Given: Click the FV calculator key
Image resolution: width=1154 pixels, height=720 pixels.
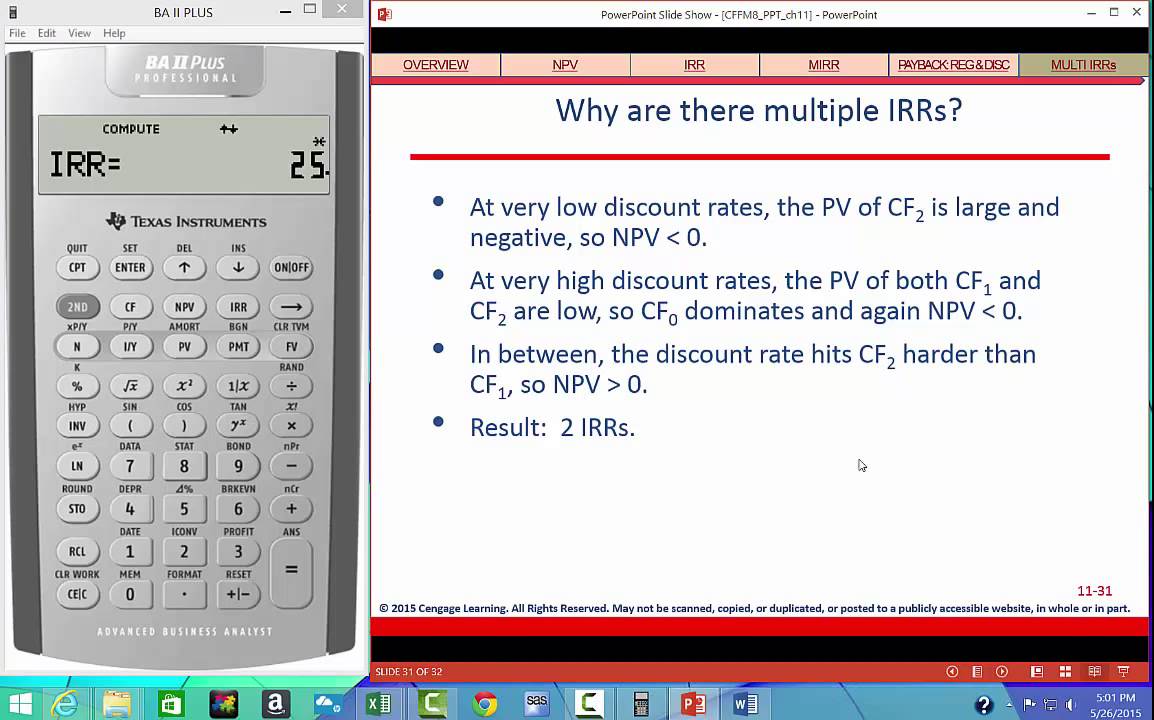Looking at the screenshot, I should (291, 347).
